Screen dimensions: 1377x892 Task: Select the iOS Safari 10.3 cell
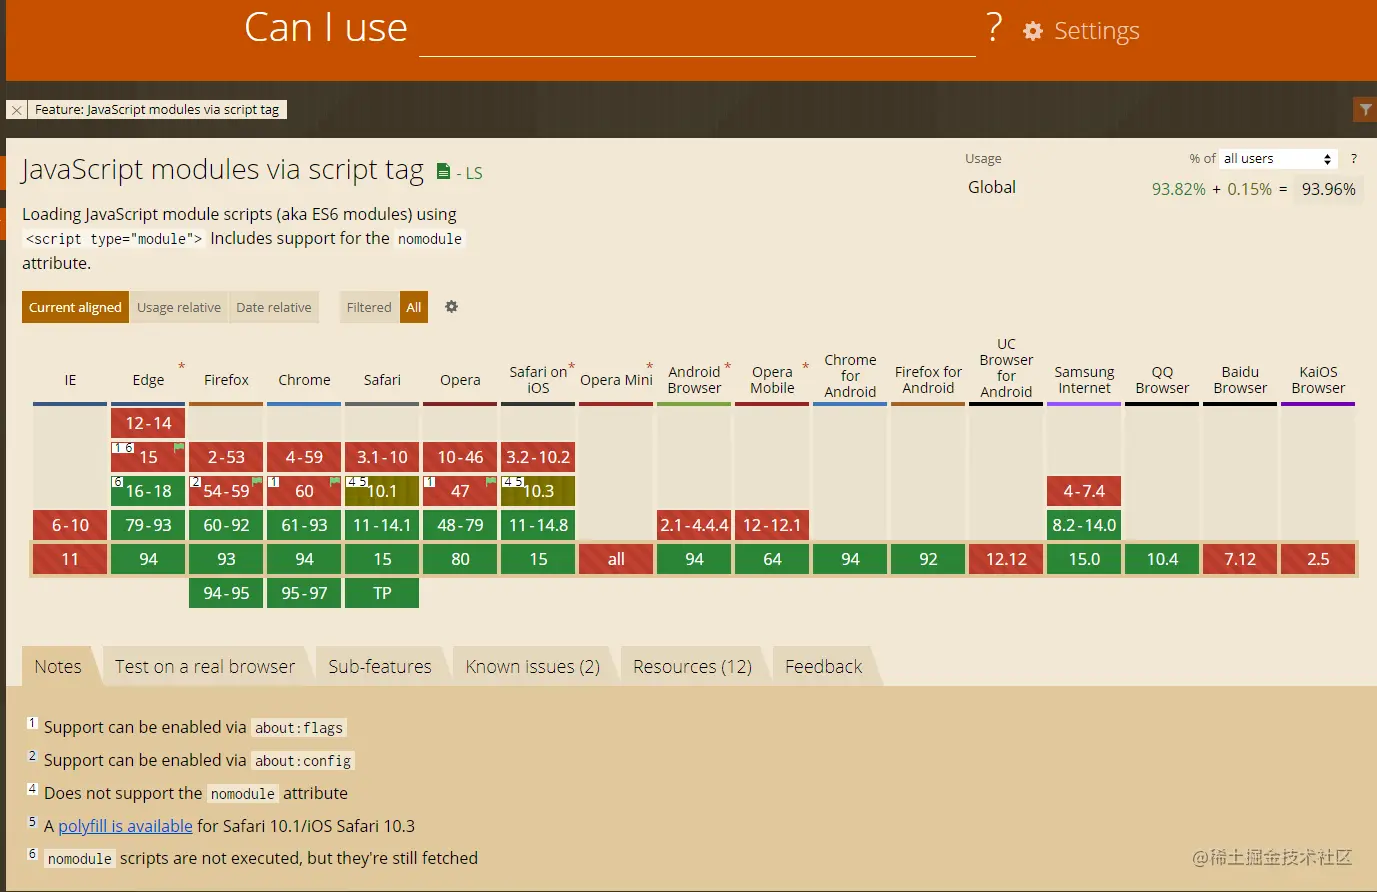538,491
